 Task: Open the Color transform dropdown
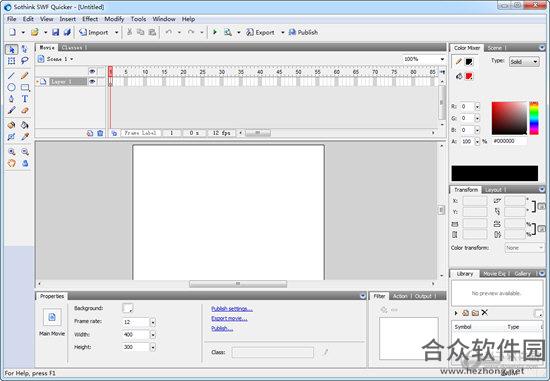[524, 248]
